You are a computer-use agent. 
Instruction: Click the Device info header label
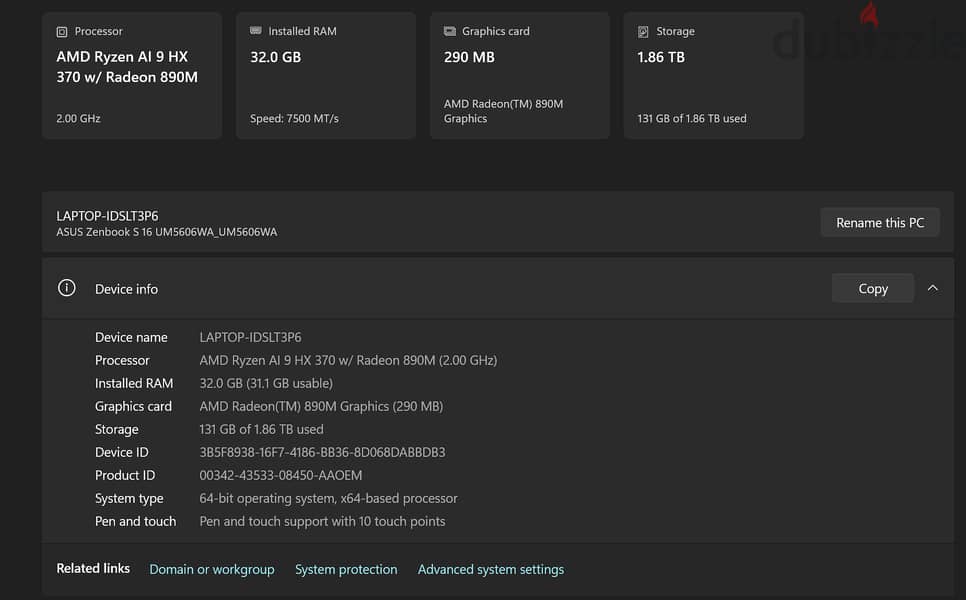pos(126,289)
